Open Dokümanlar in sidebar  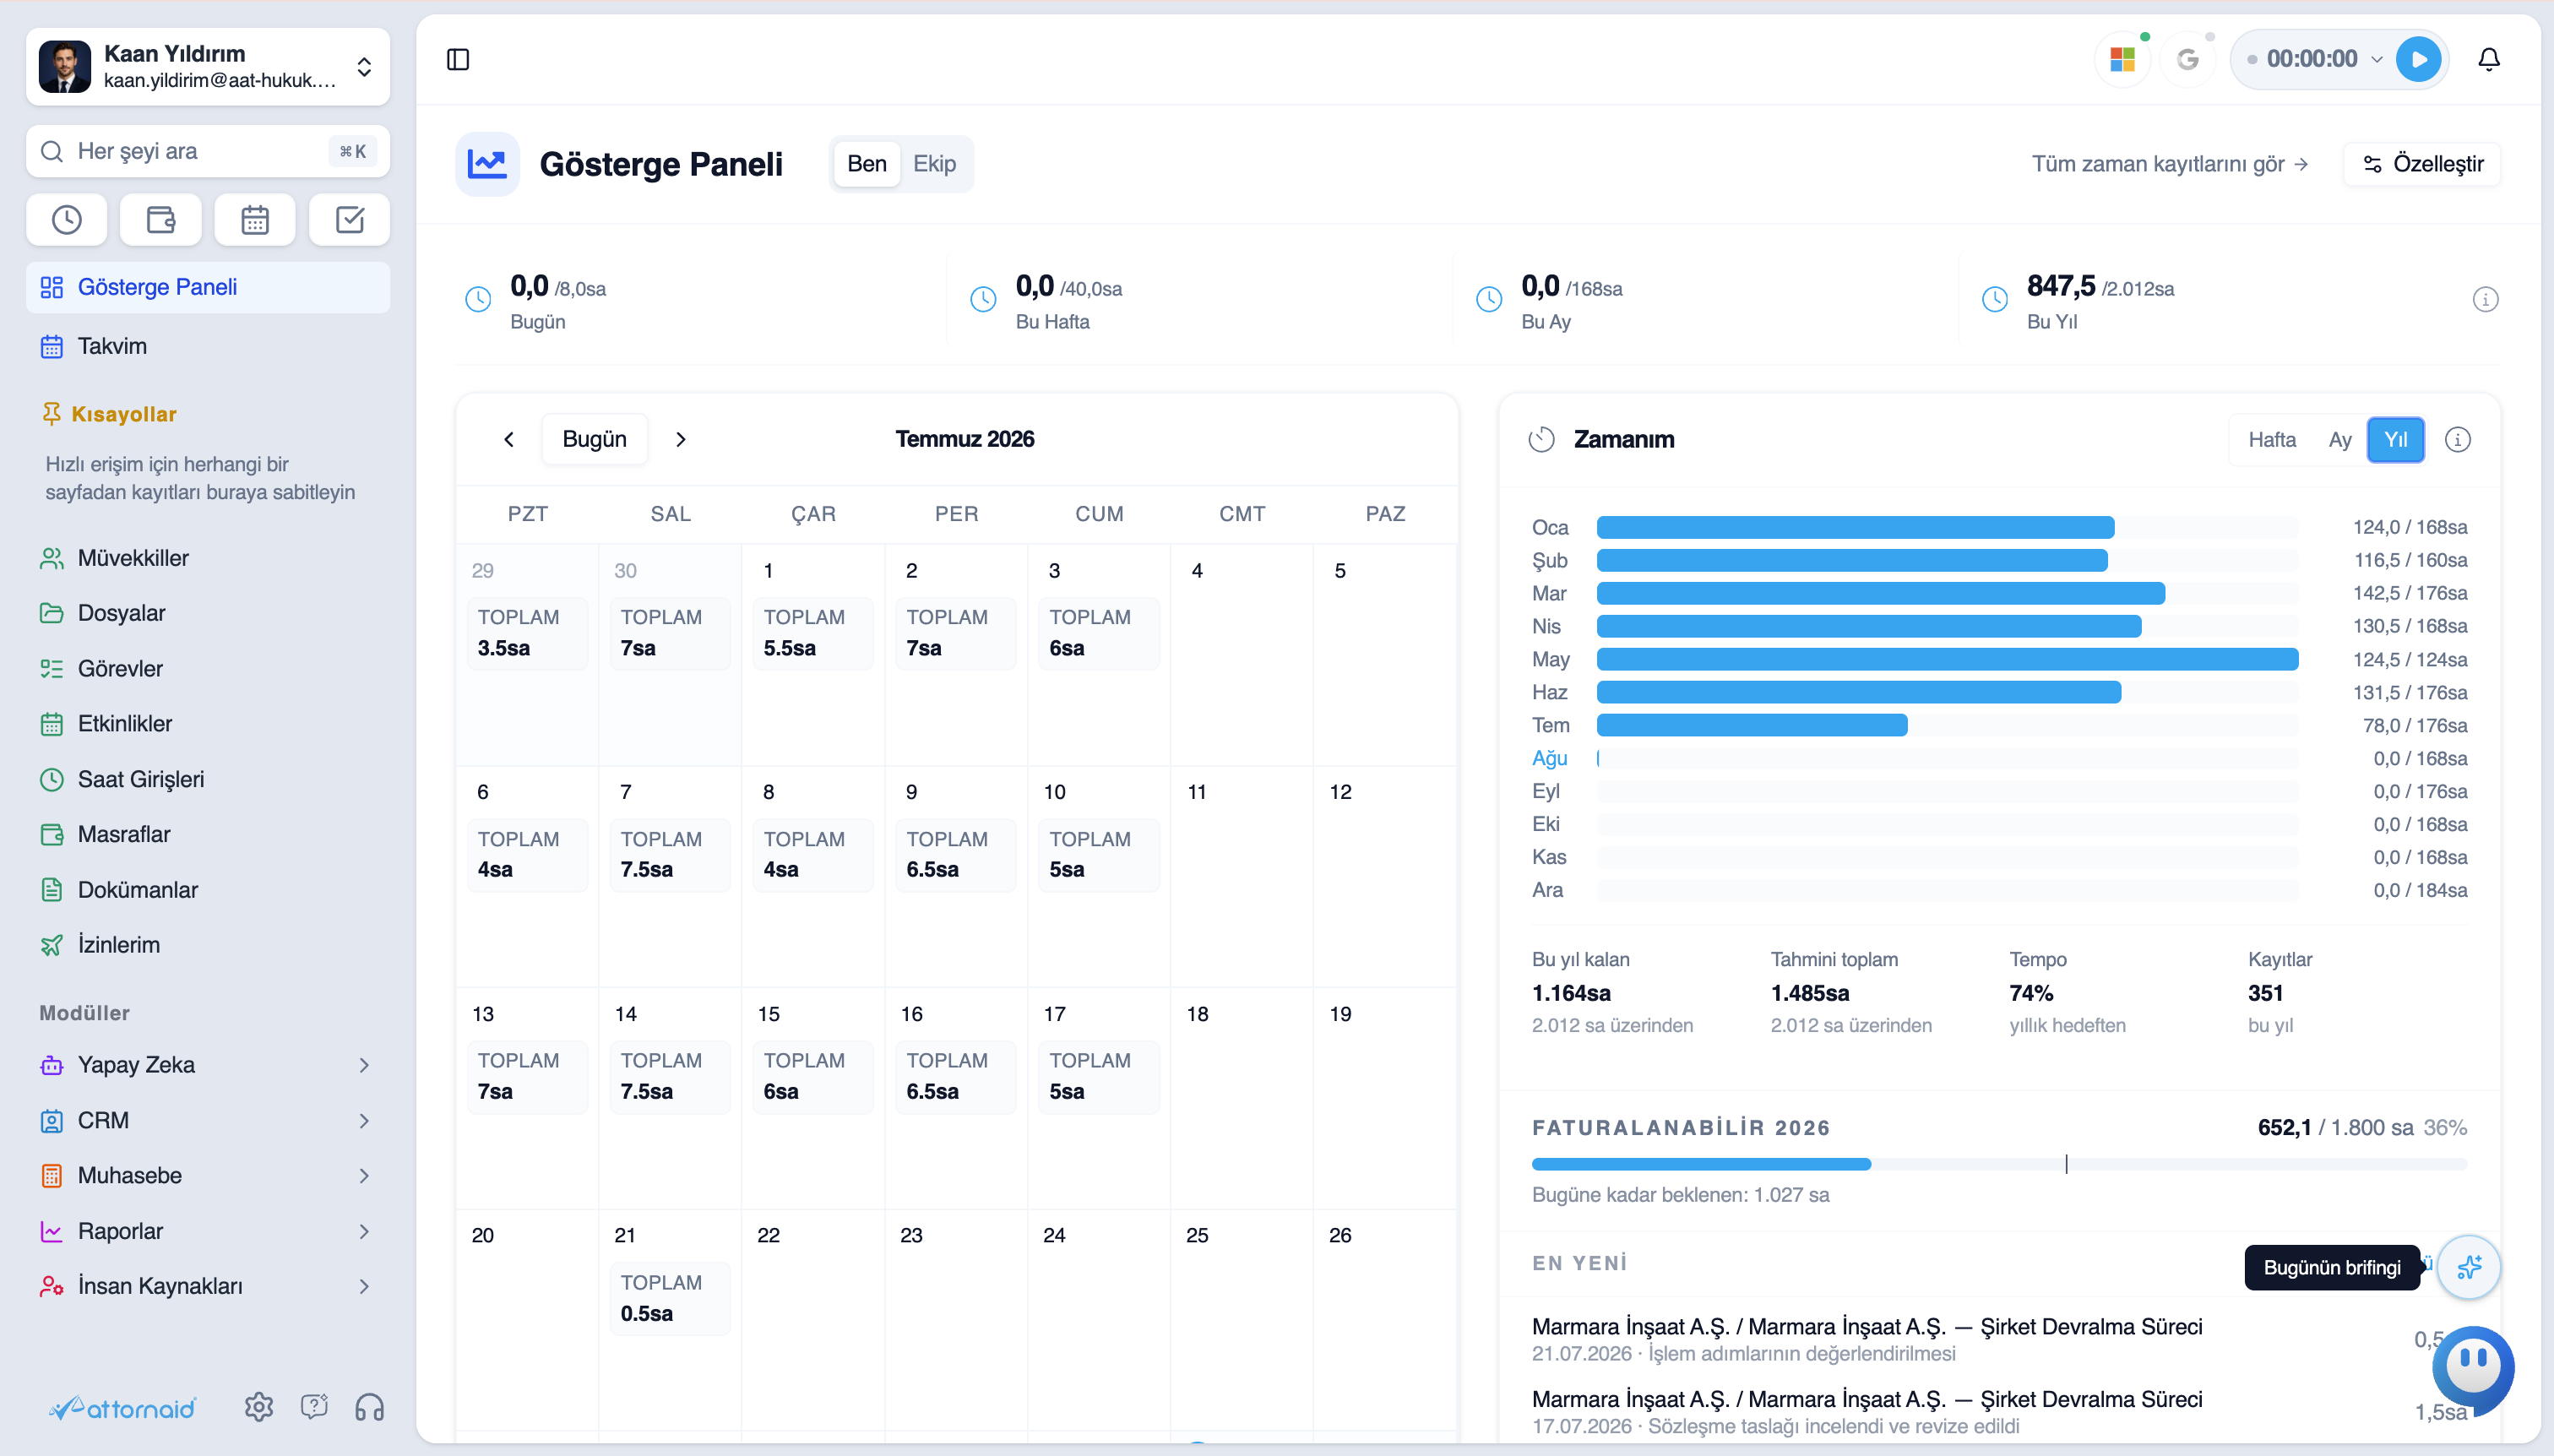pos(208,889)
